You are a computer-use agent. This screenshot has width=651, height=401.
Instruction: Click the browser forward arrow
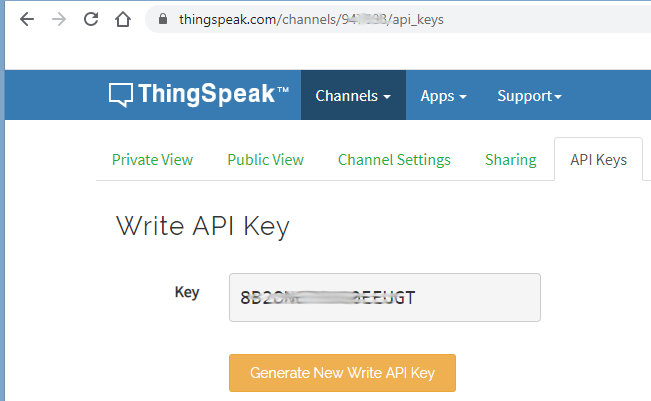coord(59,19)
